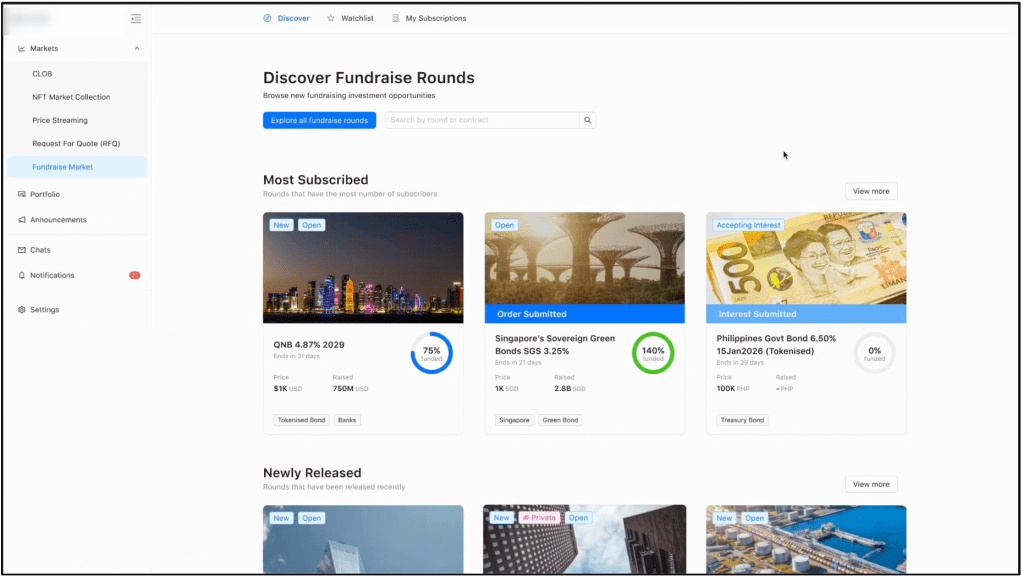Click the Chats envelope icon
1023x577 pixels.
22,250
